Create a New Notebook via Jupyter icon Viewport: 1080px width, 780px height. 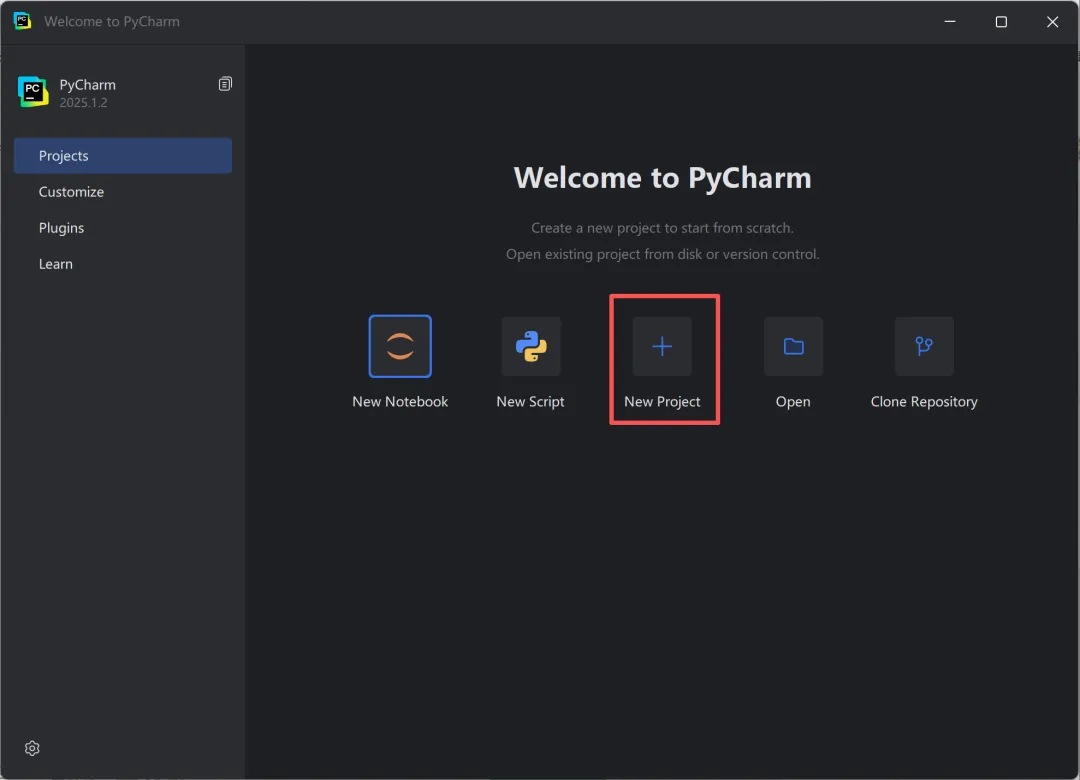click(400, 346)
